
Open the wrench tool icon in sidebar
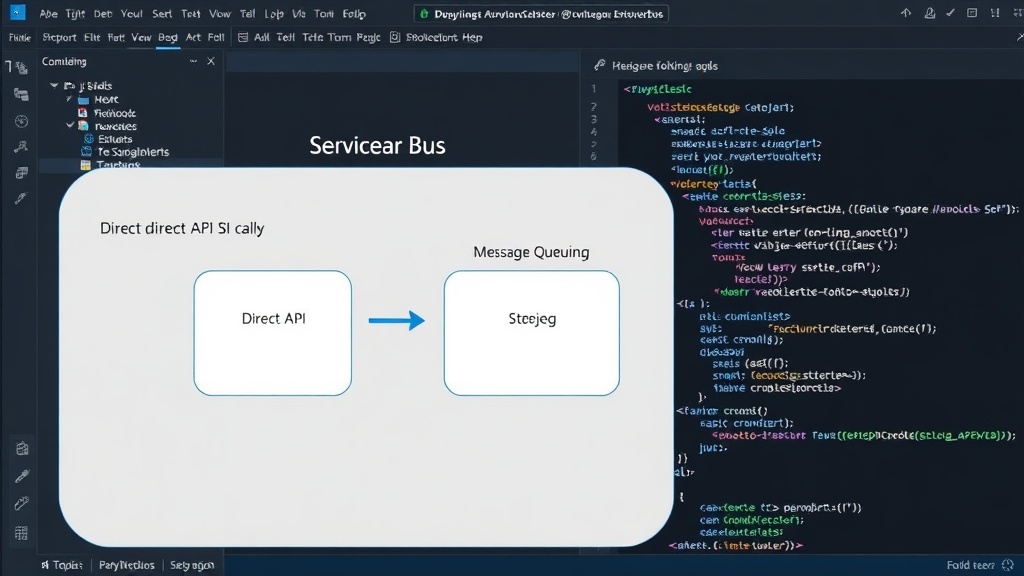(22, 504)
